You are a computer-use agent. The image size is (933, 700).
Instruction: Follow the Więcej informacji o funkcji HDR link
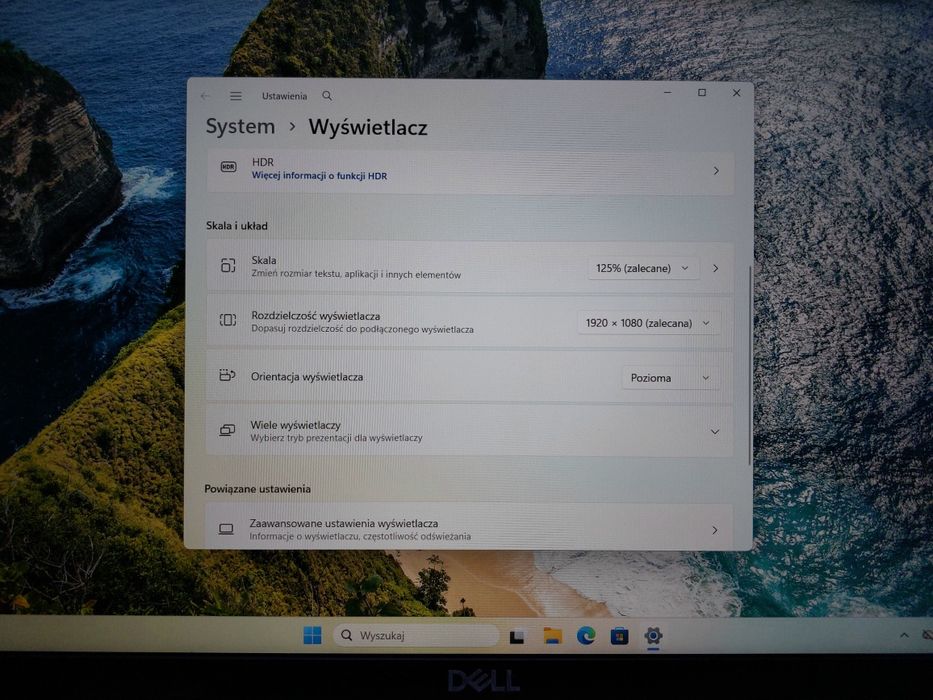(x=320, y=176)
